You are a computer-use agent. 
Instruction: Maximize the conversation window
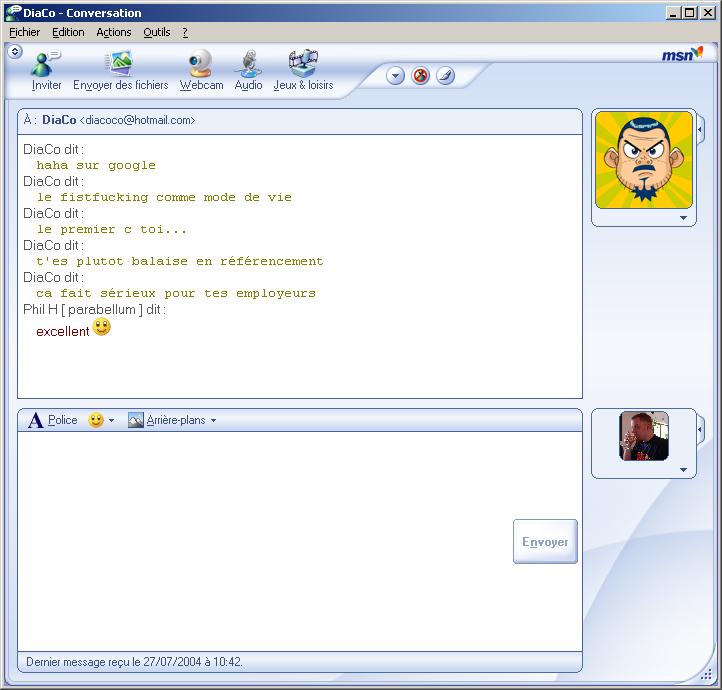coord(689,13)
